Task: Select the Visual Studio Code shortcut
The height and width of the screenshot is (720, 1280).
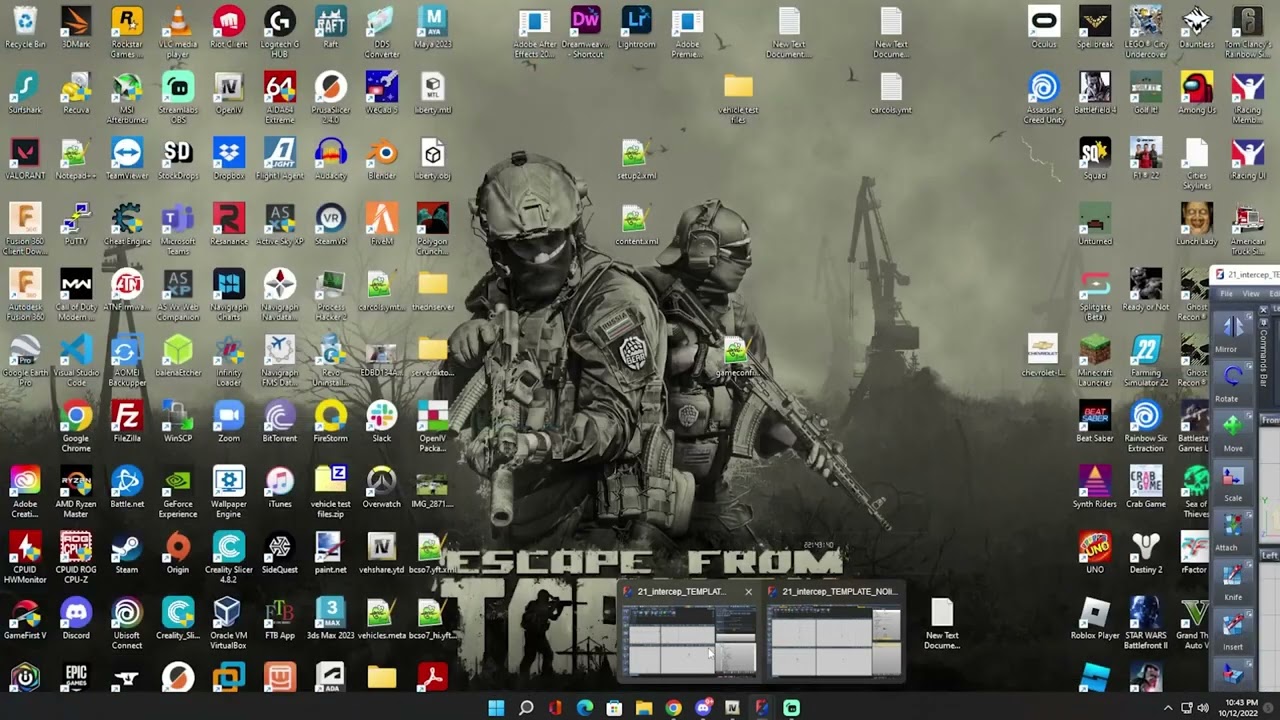Action: [76, 361]
